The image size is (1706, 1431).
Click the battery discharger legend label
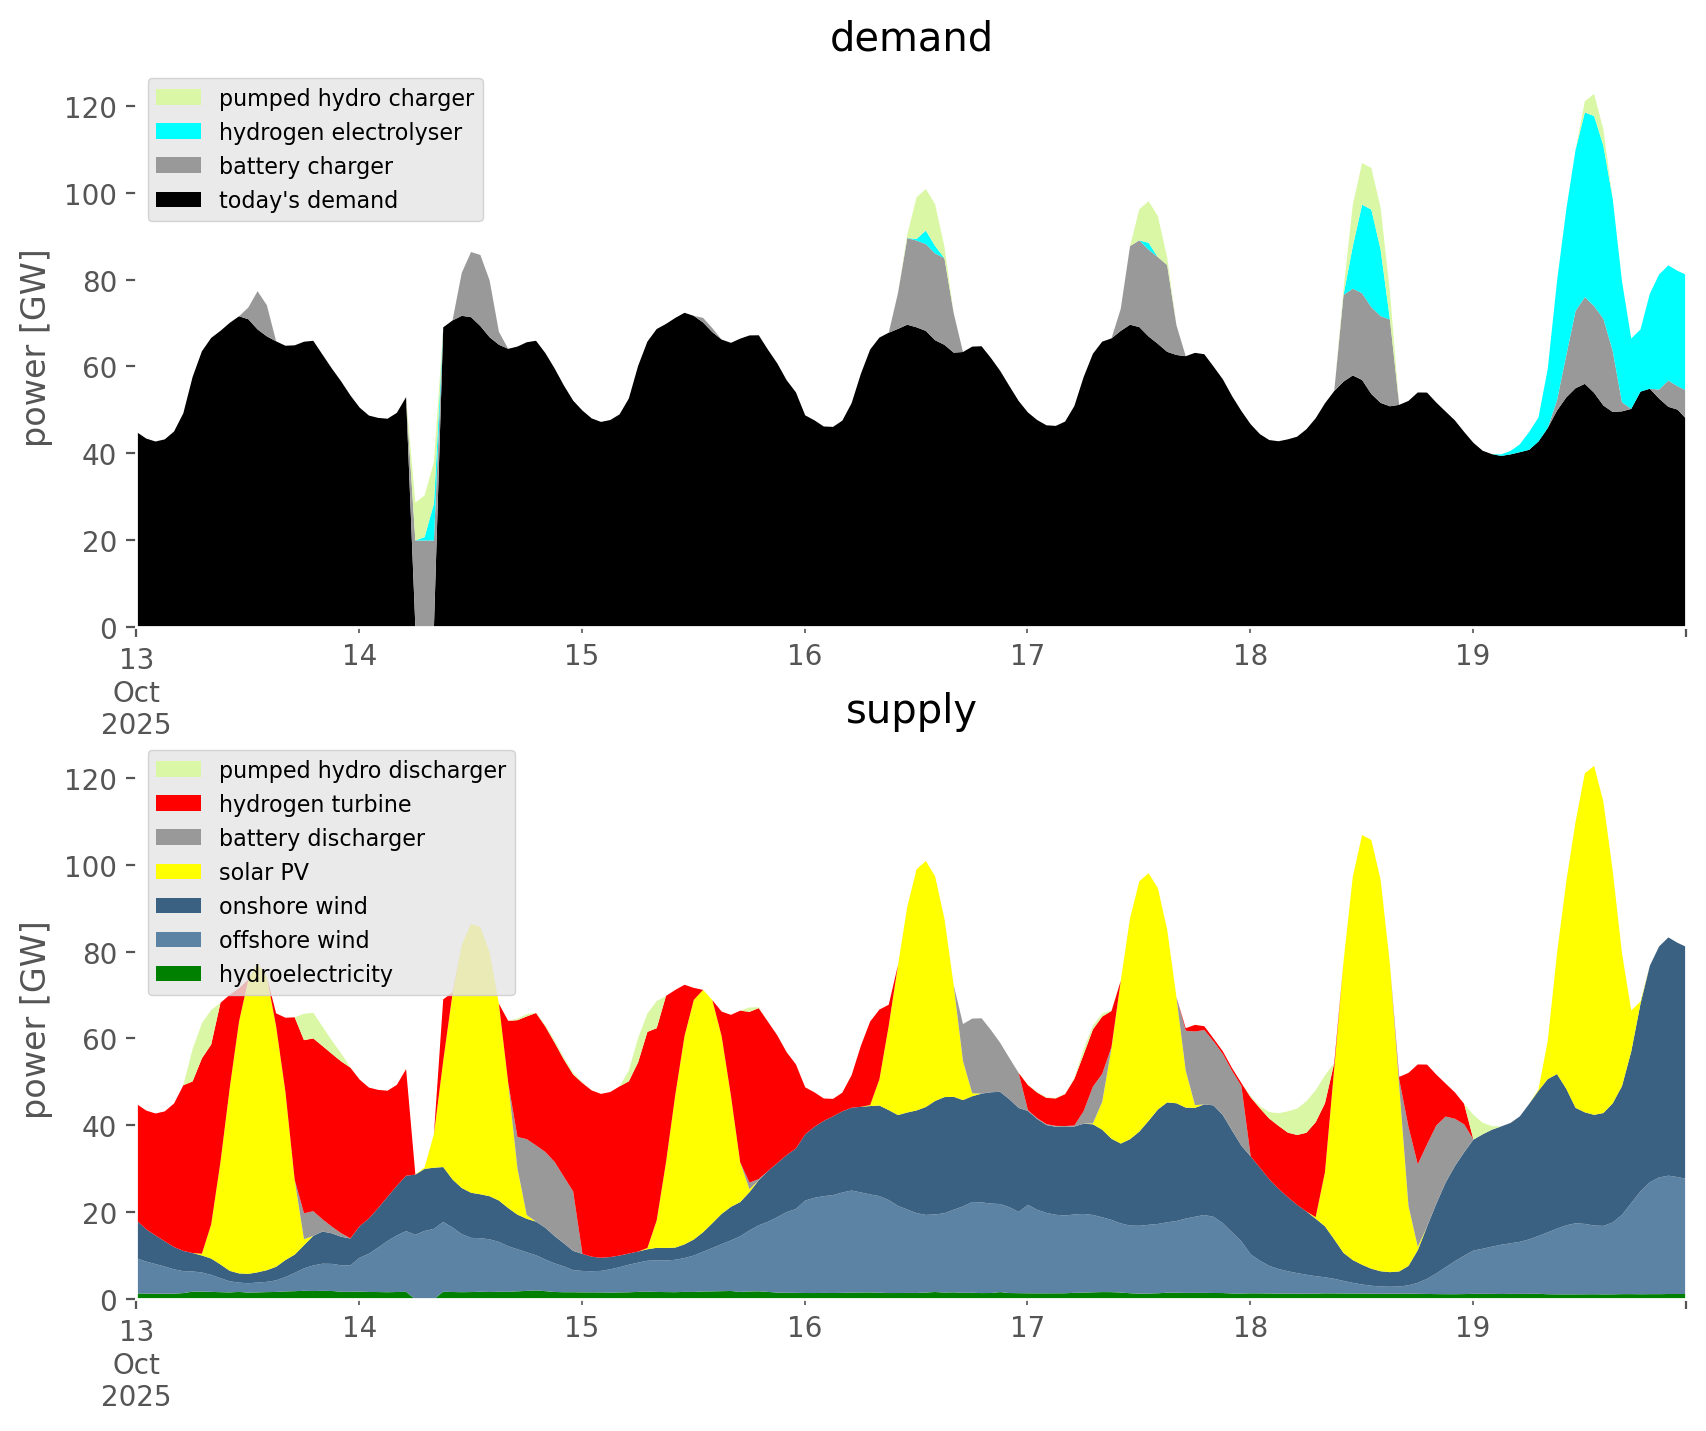321,838
